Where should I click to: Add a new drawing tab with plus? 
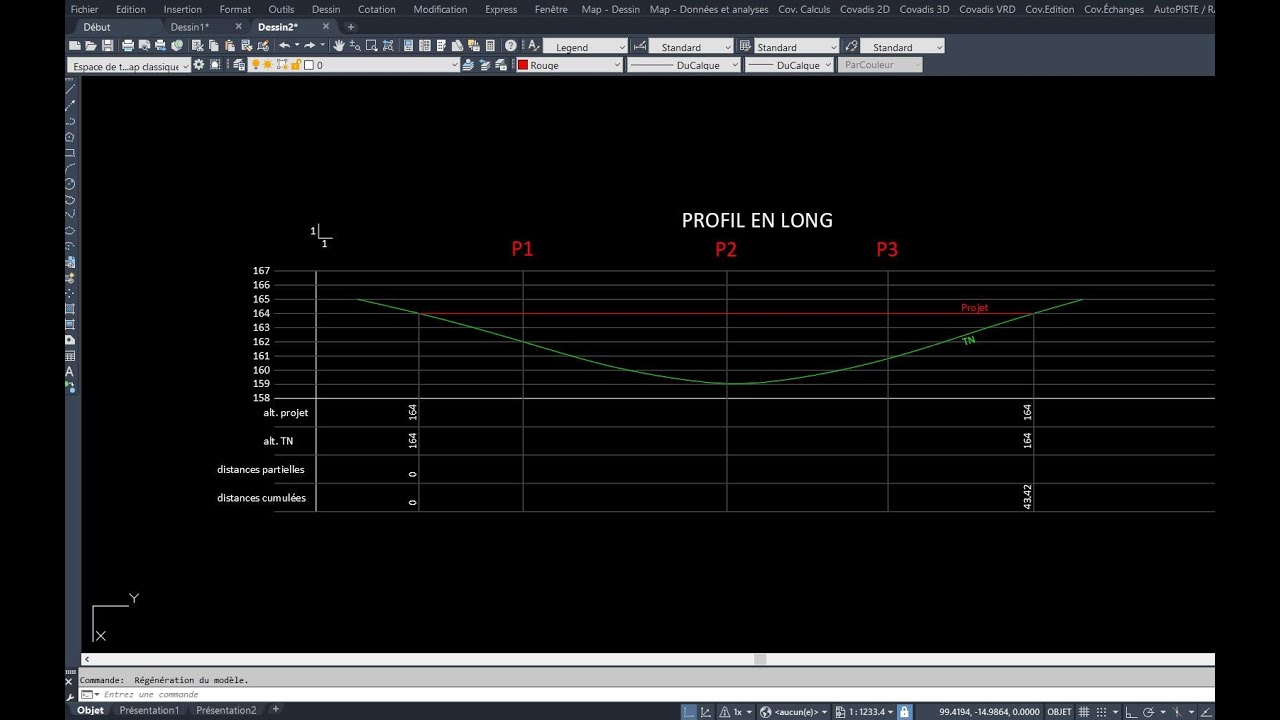(x=350, y=27)
